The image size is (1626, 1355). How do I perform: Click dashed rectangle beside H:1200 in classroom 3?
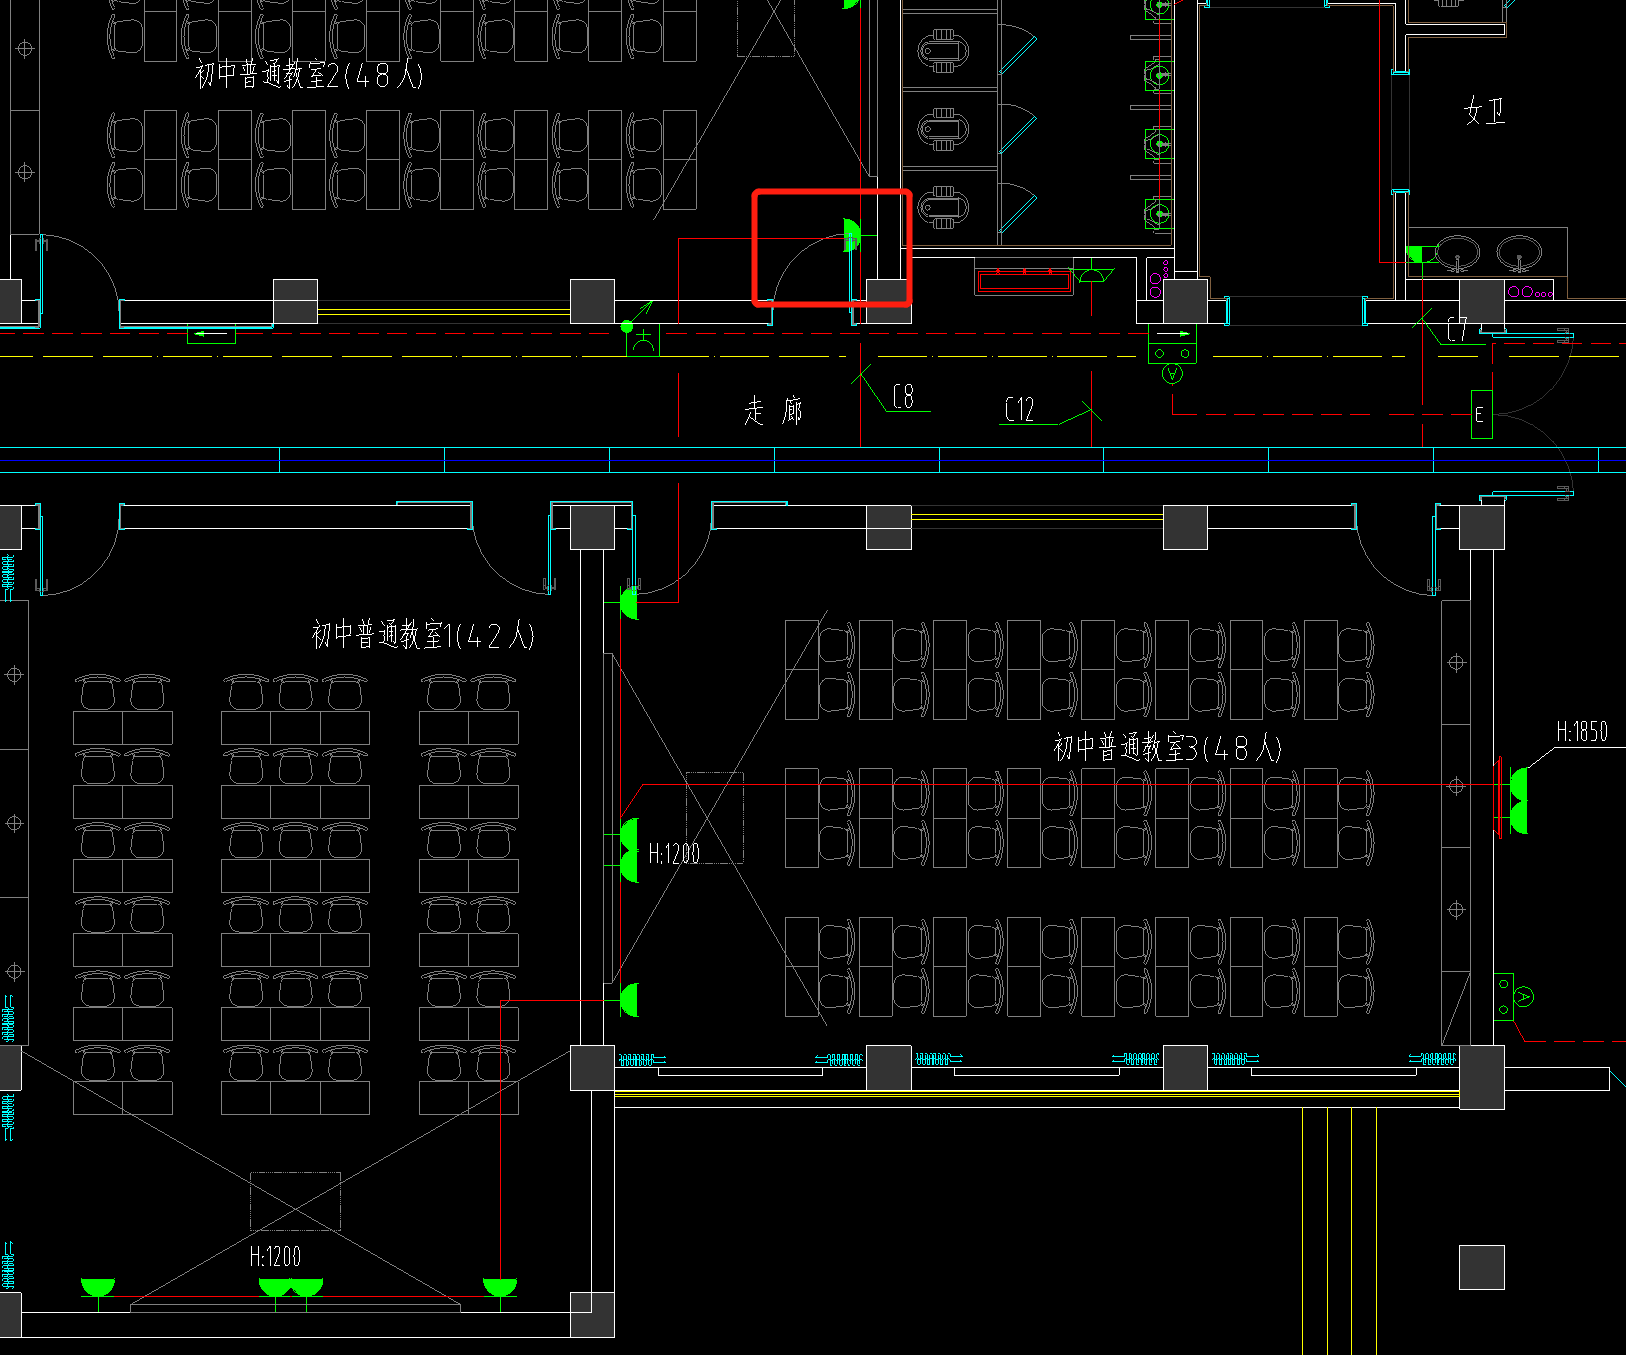coord(714,818)
